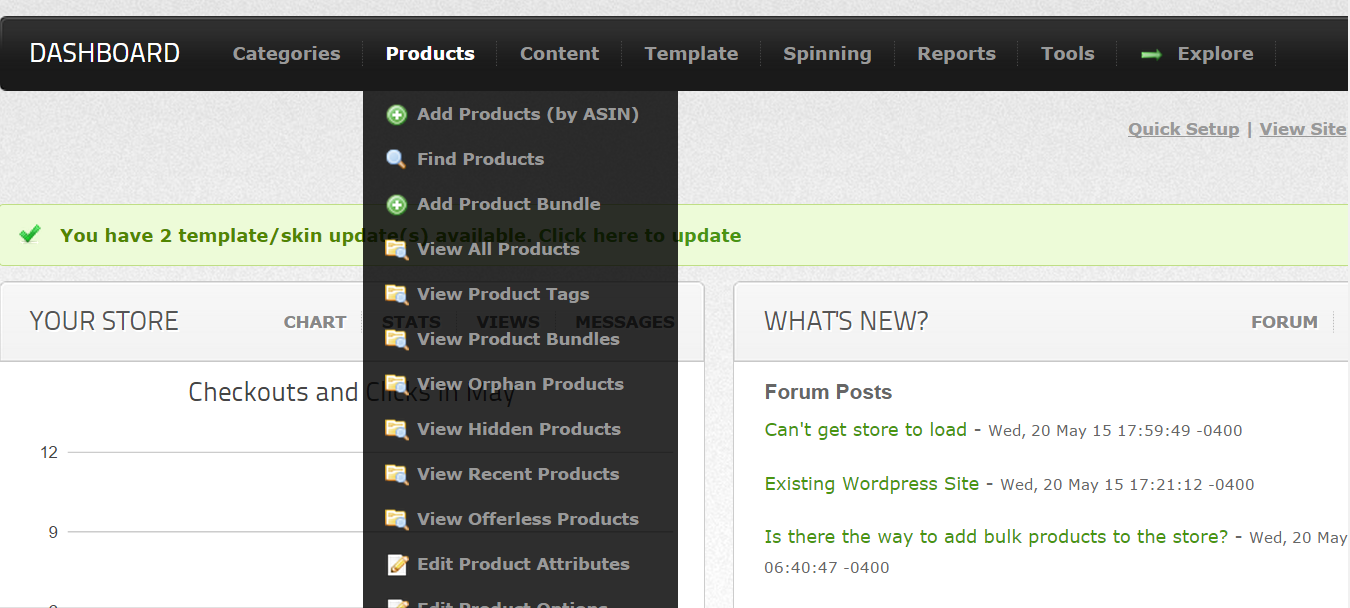Click the folder icon beside View Product Tags
1350x608 pixels.
pyautogui.click(x=397, y=295)
